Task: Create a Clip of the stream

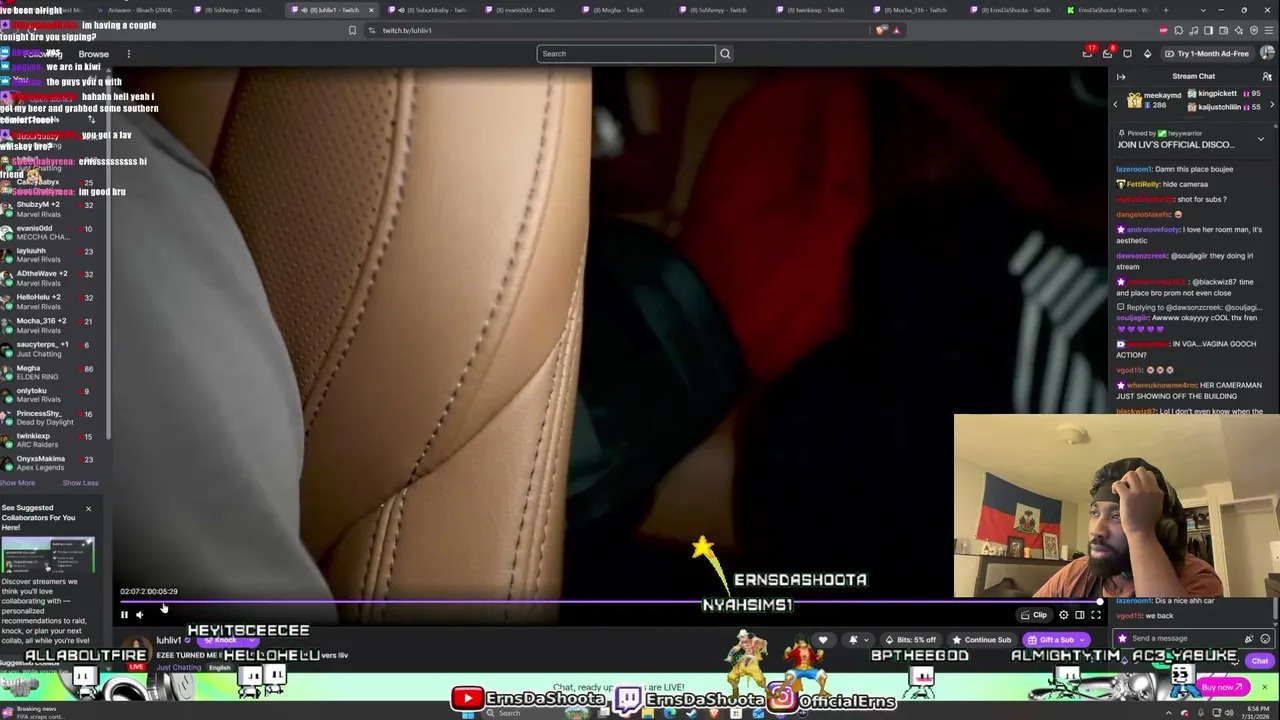Action: pos(1034,615)
